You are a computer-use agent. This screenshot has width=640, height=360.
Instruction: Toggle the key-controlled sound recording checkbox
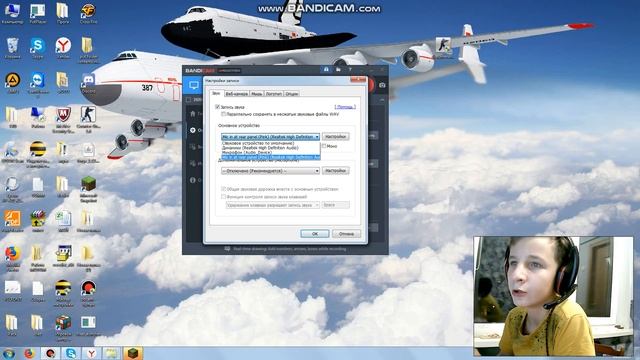tap(223, 197)
